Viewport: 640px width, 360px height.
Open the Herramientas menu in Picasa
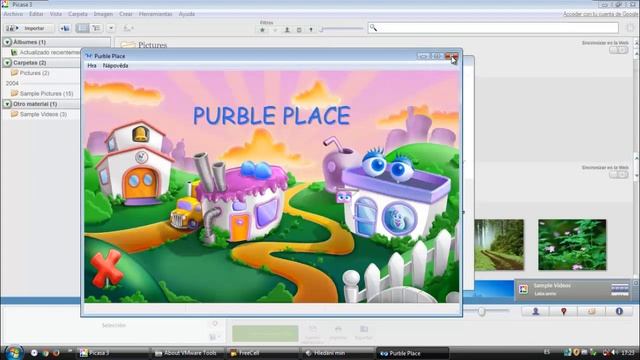point(156,14)
